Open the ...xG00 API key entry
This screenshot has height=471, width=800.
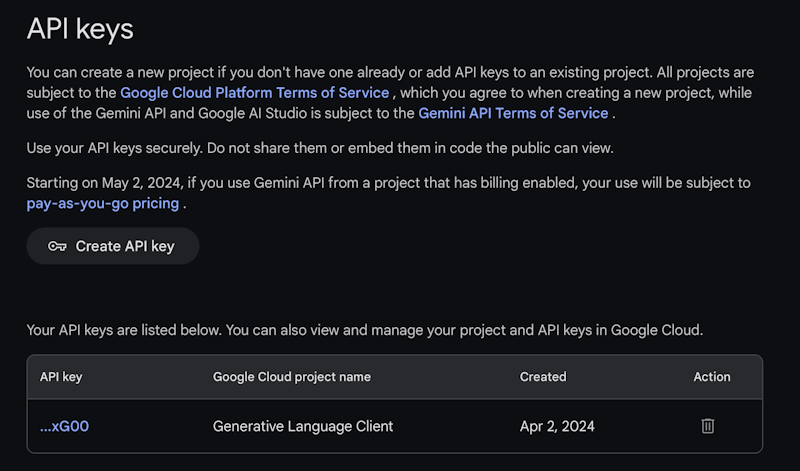point(65,426)
